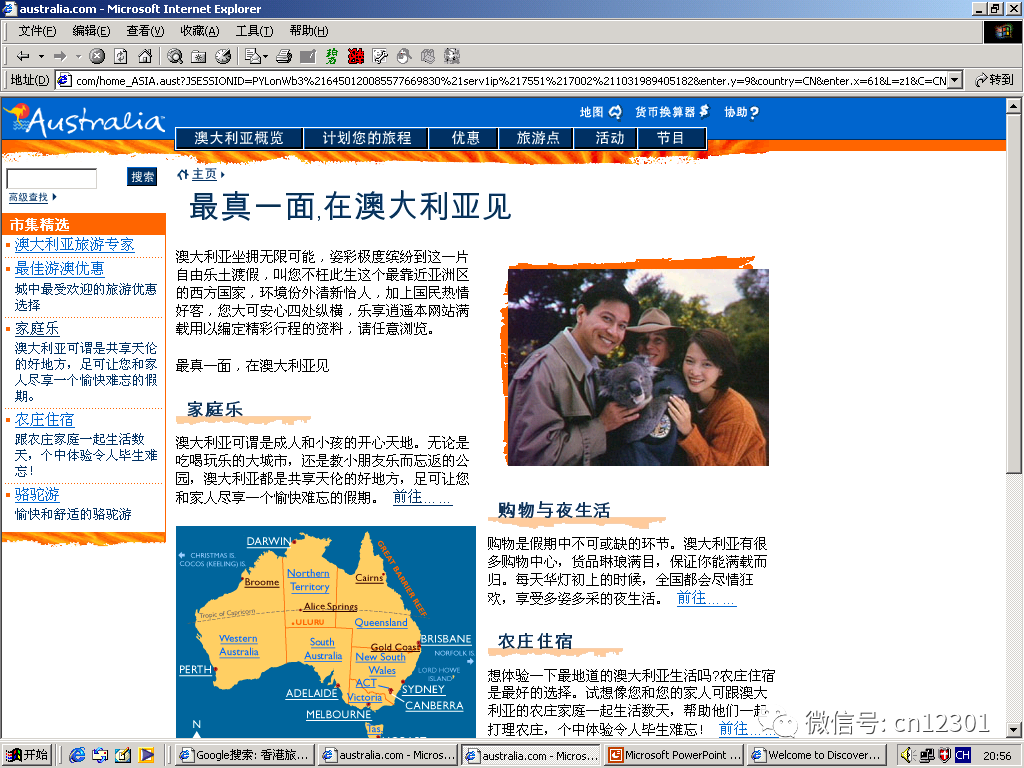Open the Back button history dropdown
The image size is (1024, 768).
pos(41,57)
